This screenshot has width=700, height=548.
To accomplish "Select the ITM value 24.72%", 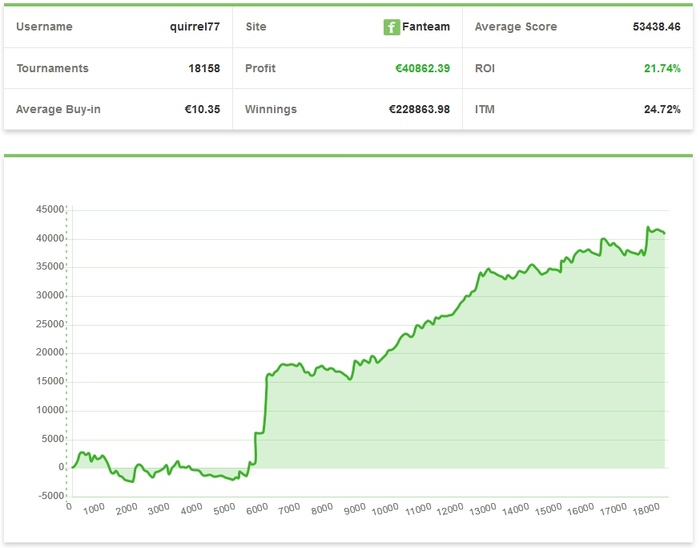I will (x=662, y=109).
